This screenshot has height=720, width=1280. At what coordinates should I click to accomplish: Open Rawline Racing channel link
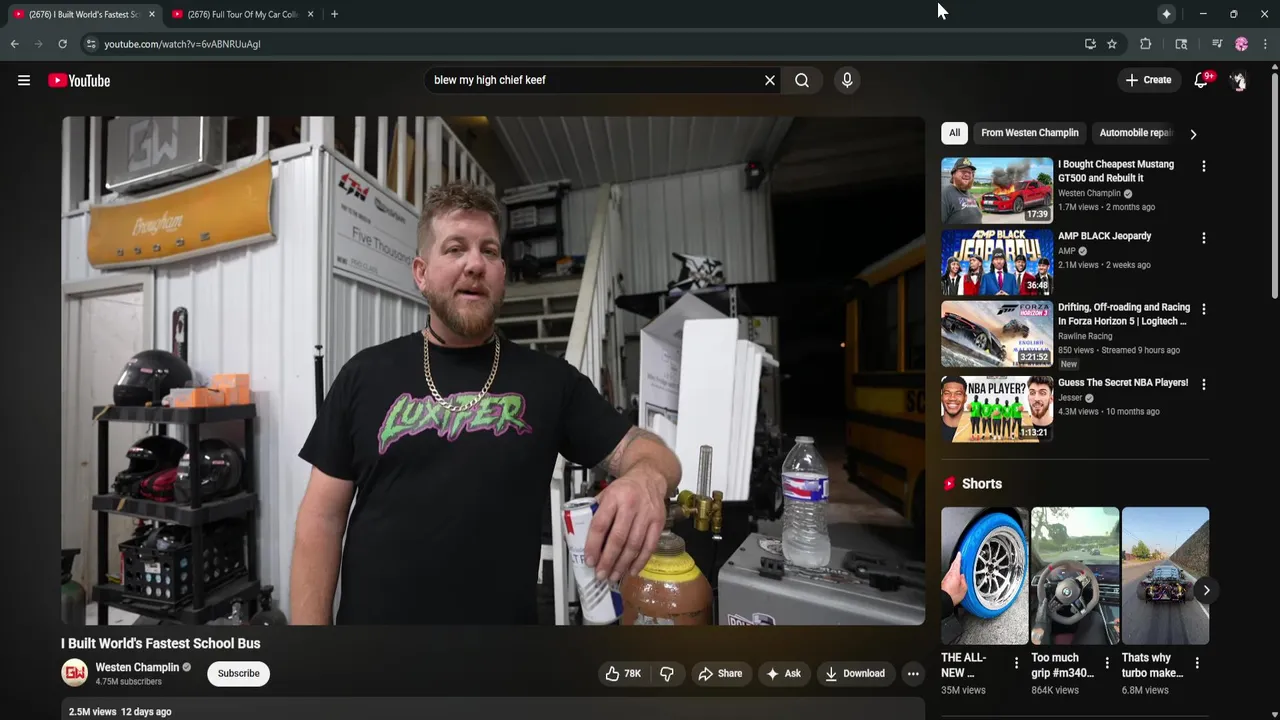pyautogui.click(x=1085, y=336)
